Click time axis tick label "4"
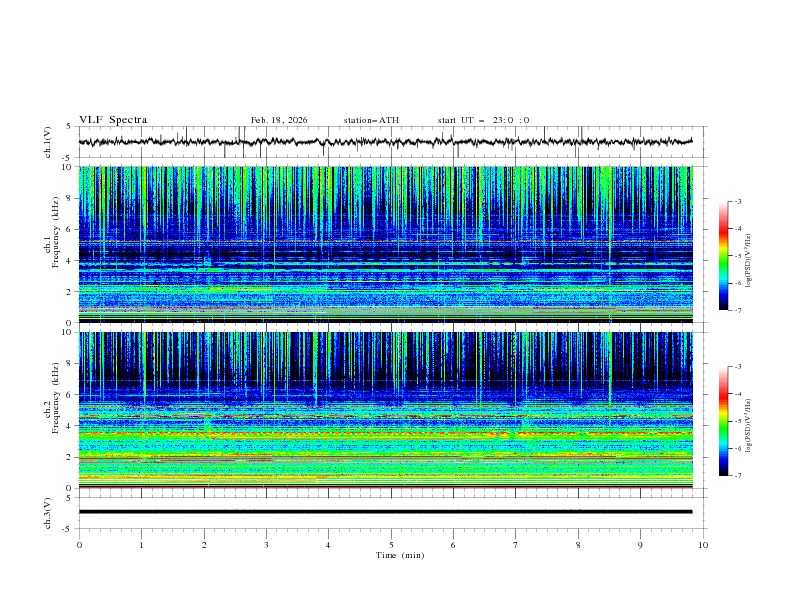Screen dimensions: 792x612 click(x=328, y=545)
